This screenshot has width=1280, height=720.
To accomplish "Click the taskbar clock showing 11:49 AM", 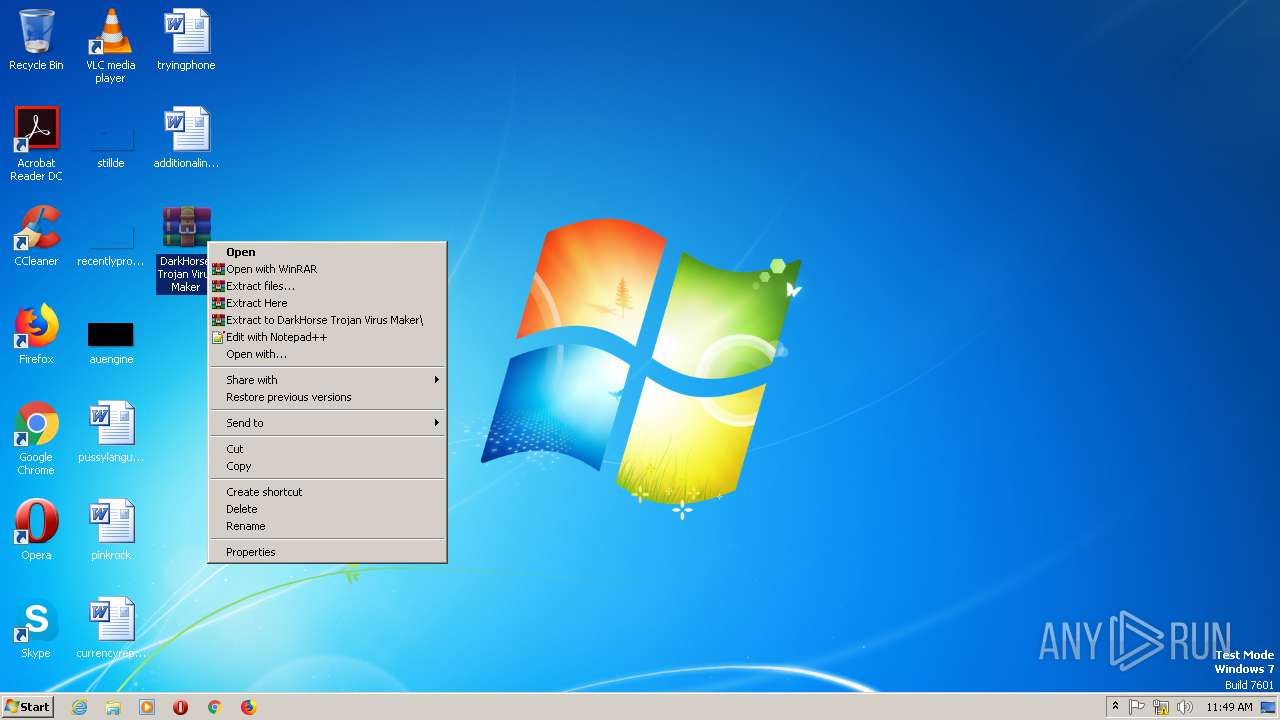I will (1229, 707).
